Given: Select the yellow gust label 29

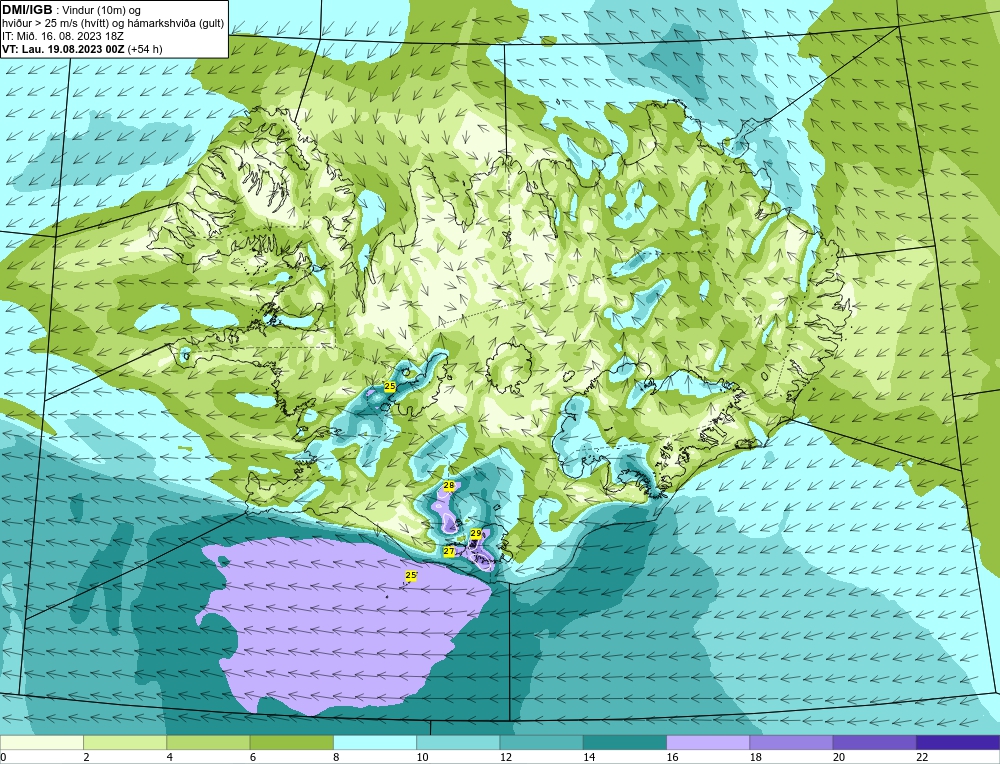Looking at the screenshot, I should click(x=476, y=533).
